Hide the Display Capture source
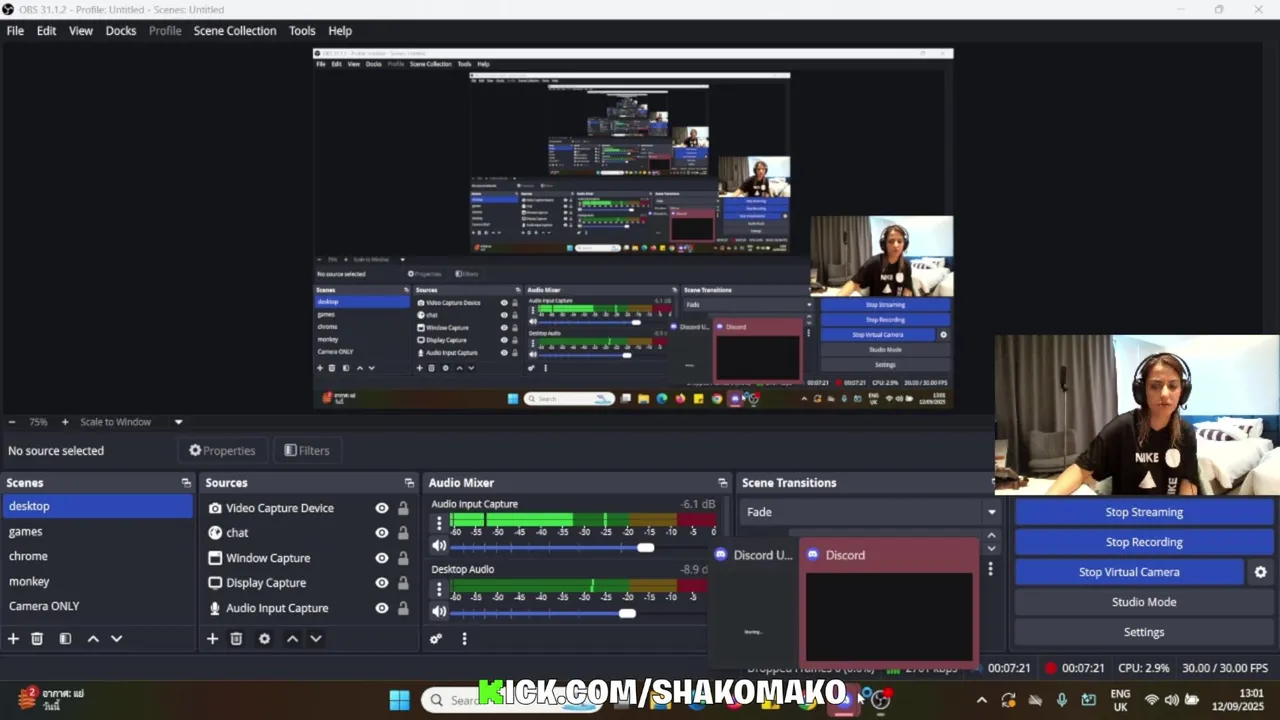 coord(381,583)
